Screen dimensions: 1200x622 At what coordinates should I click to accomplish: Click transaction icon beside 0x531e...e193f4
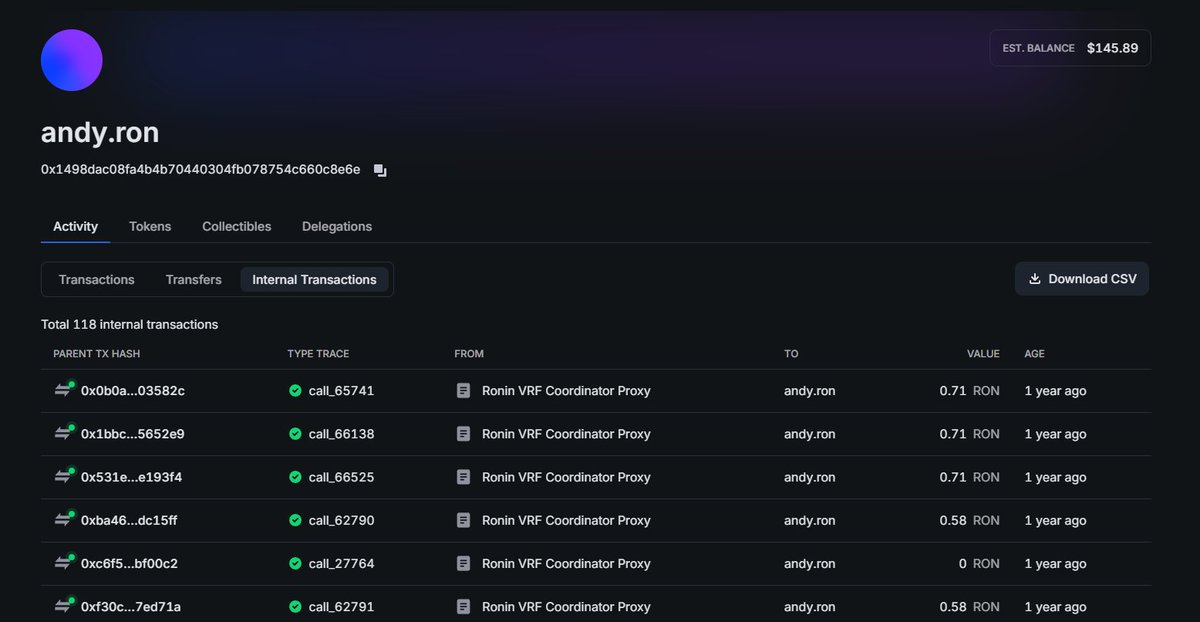pyautogui.click(x=65, y=476)
